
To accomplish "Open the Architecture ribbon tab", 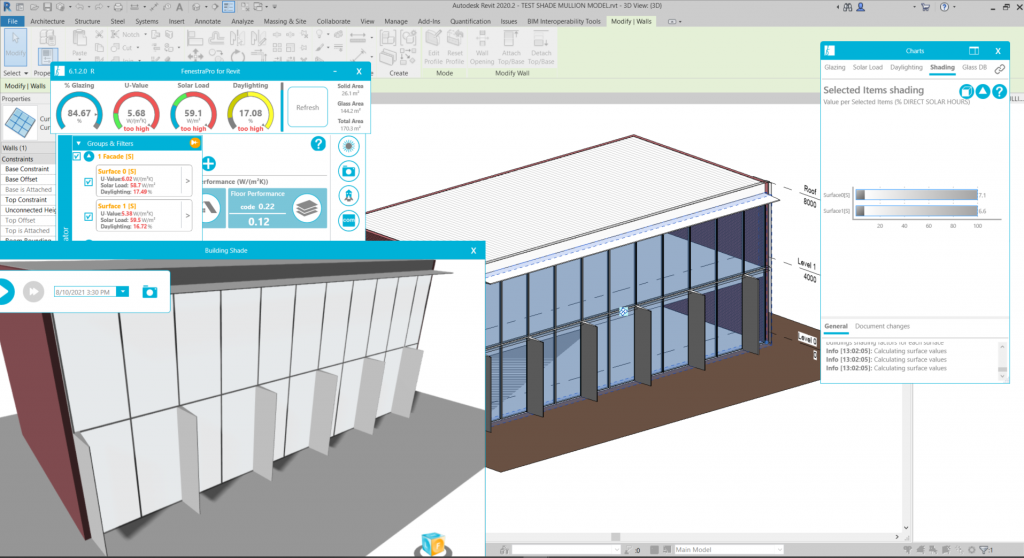I will tap(47, 22).
